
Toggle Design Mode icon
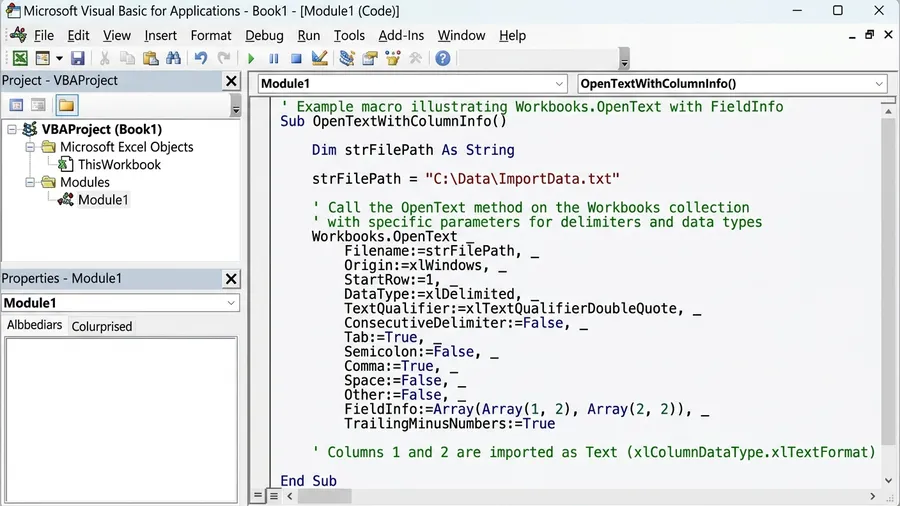[x=320, y=58]
